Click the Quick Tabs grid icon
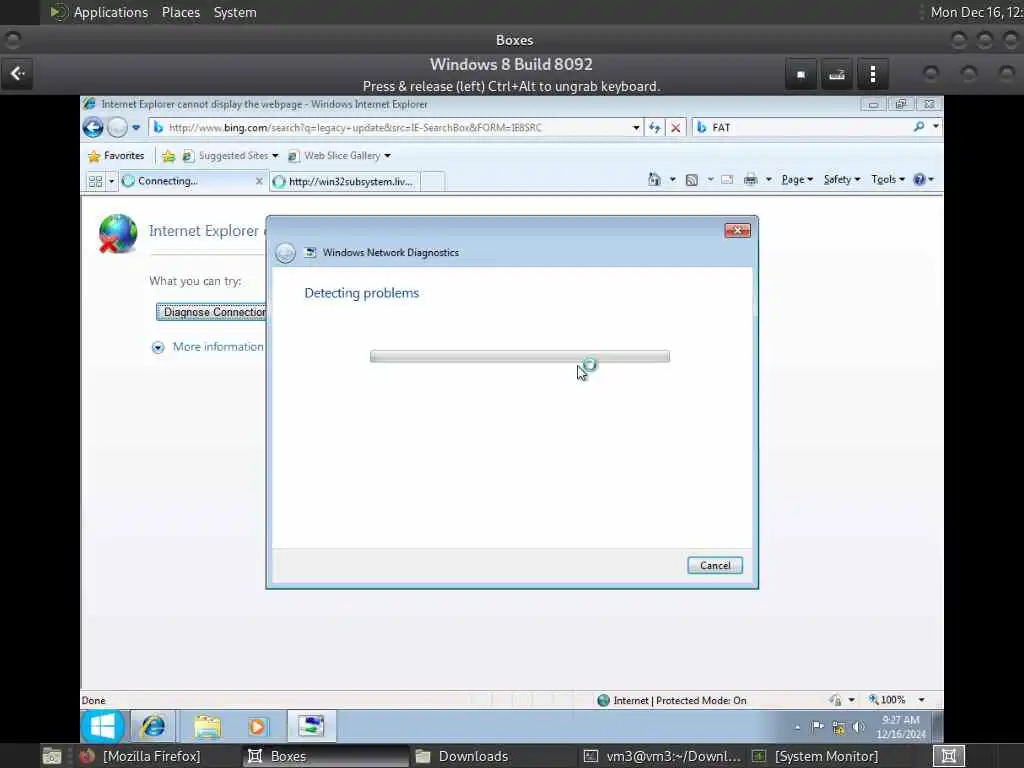The width and height of the screenshot is (1024, 768). coord(95,181)
